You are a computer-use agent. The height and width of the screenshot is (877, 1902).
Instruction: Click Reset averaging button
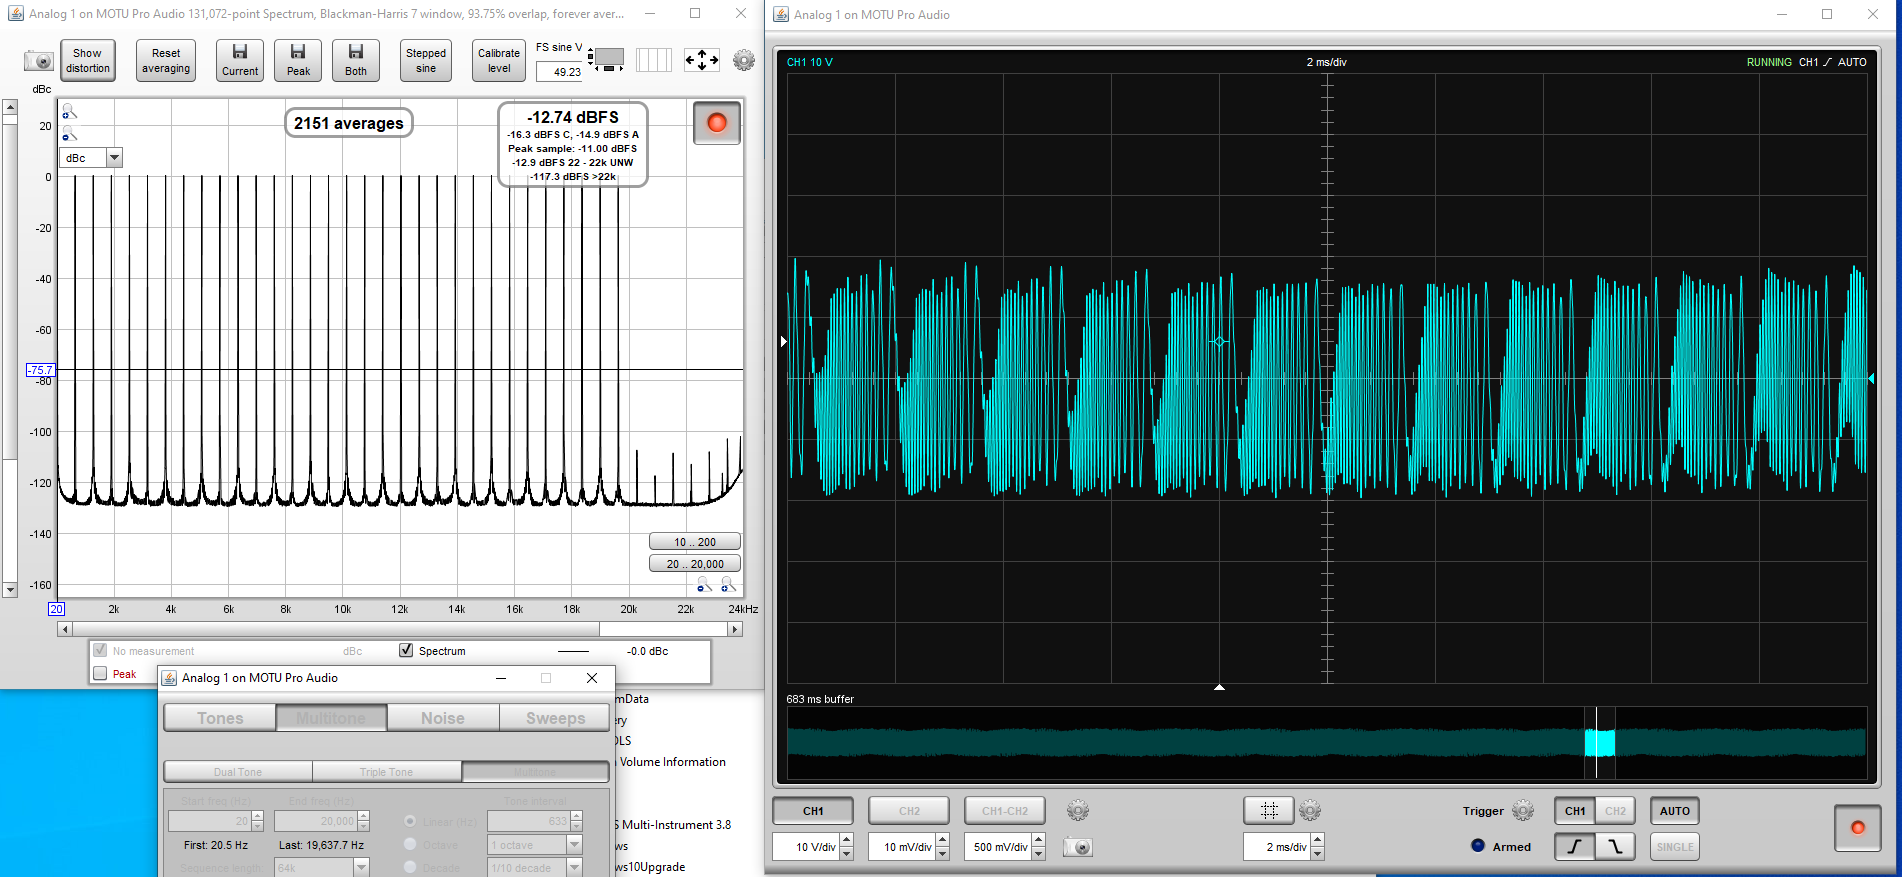[x=166, y=60]
